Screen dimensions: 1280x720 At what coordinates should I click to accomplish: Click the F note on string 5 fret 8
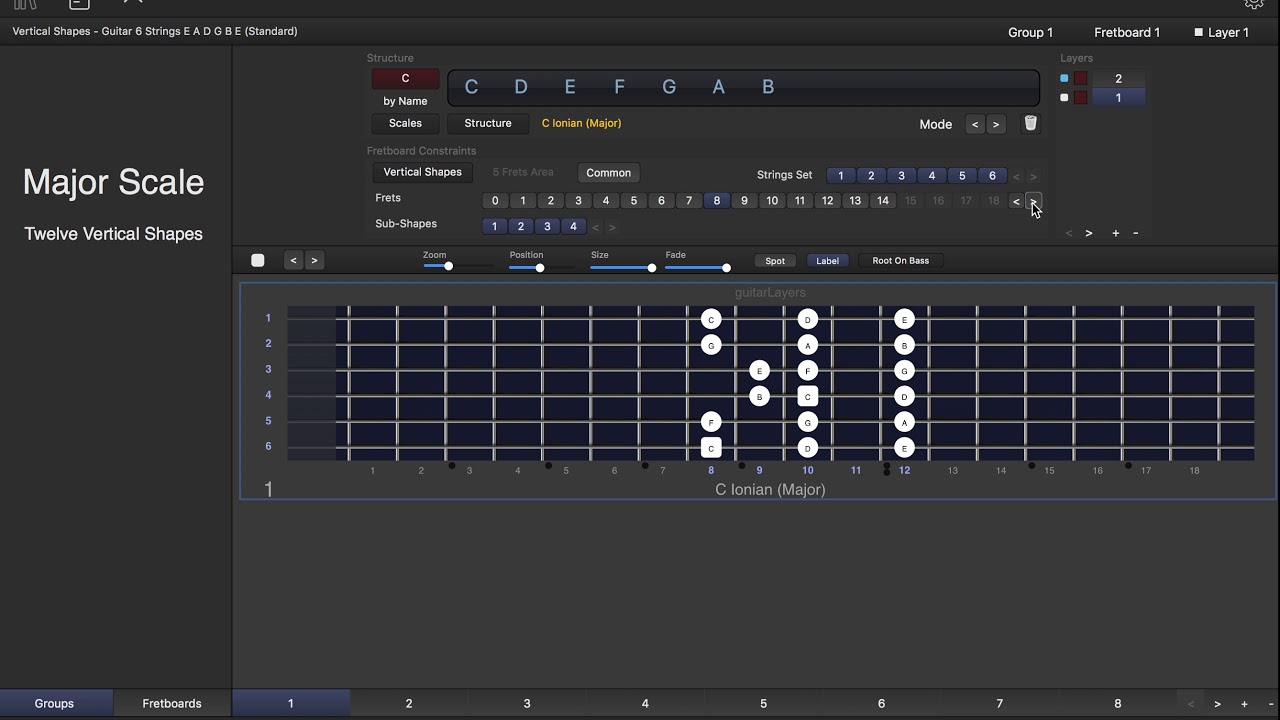pos(711,422)
